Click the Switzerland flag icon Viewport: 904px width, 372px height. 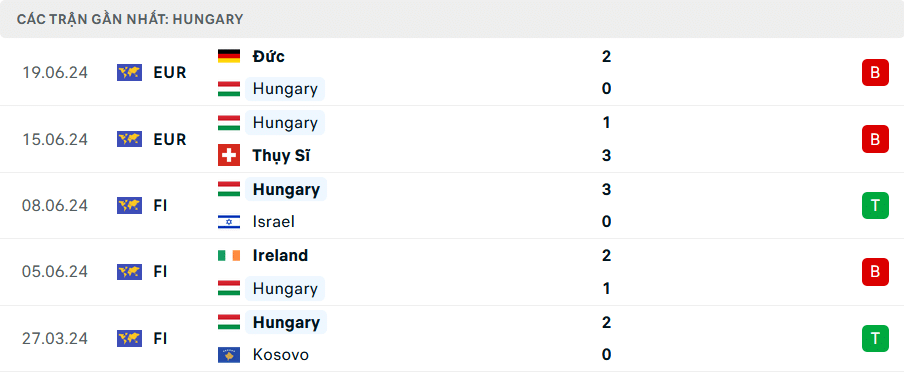click(x=229, y=155)
